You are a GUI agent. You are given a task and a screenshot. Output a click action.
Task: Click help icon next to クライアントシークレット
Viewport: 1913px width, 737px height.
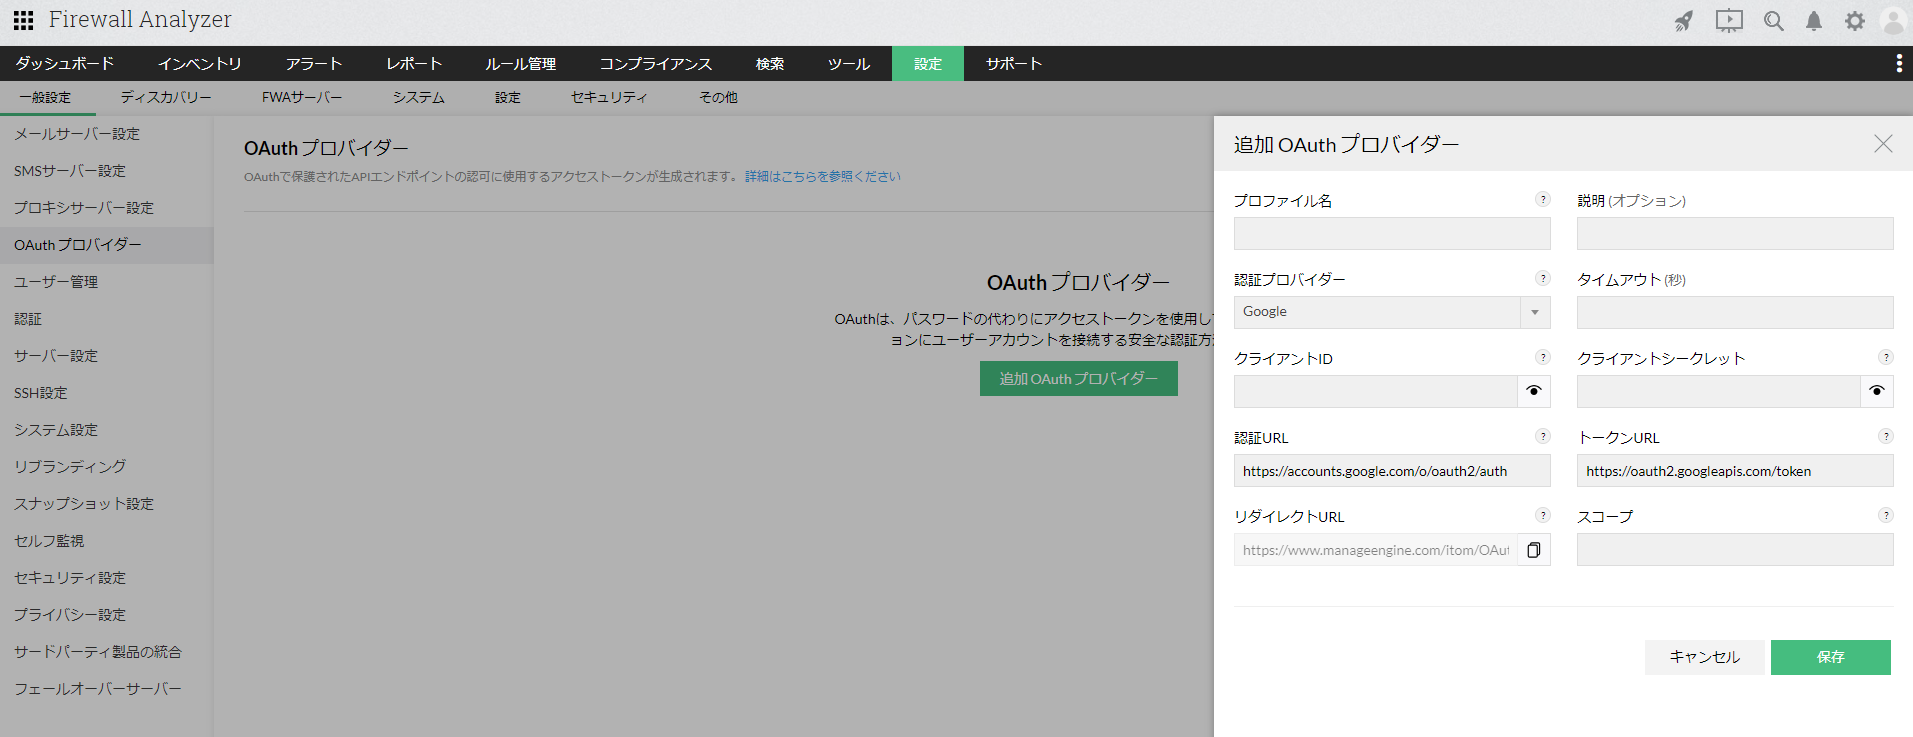coord(1886,357)
